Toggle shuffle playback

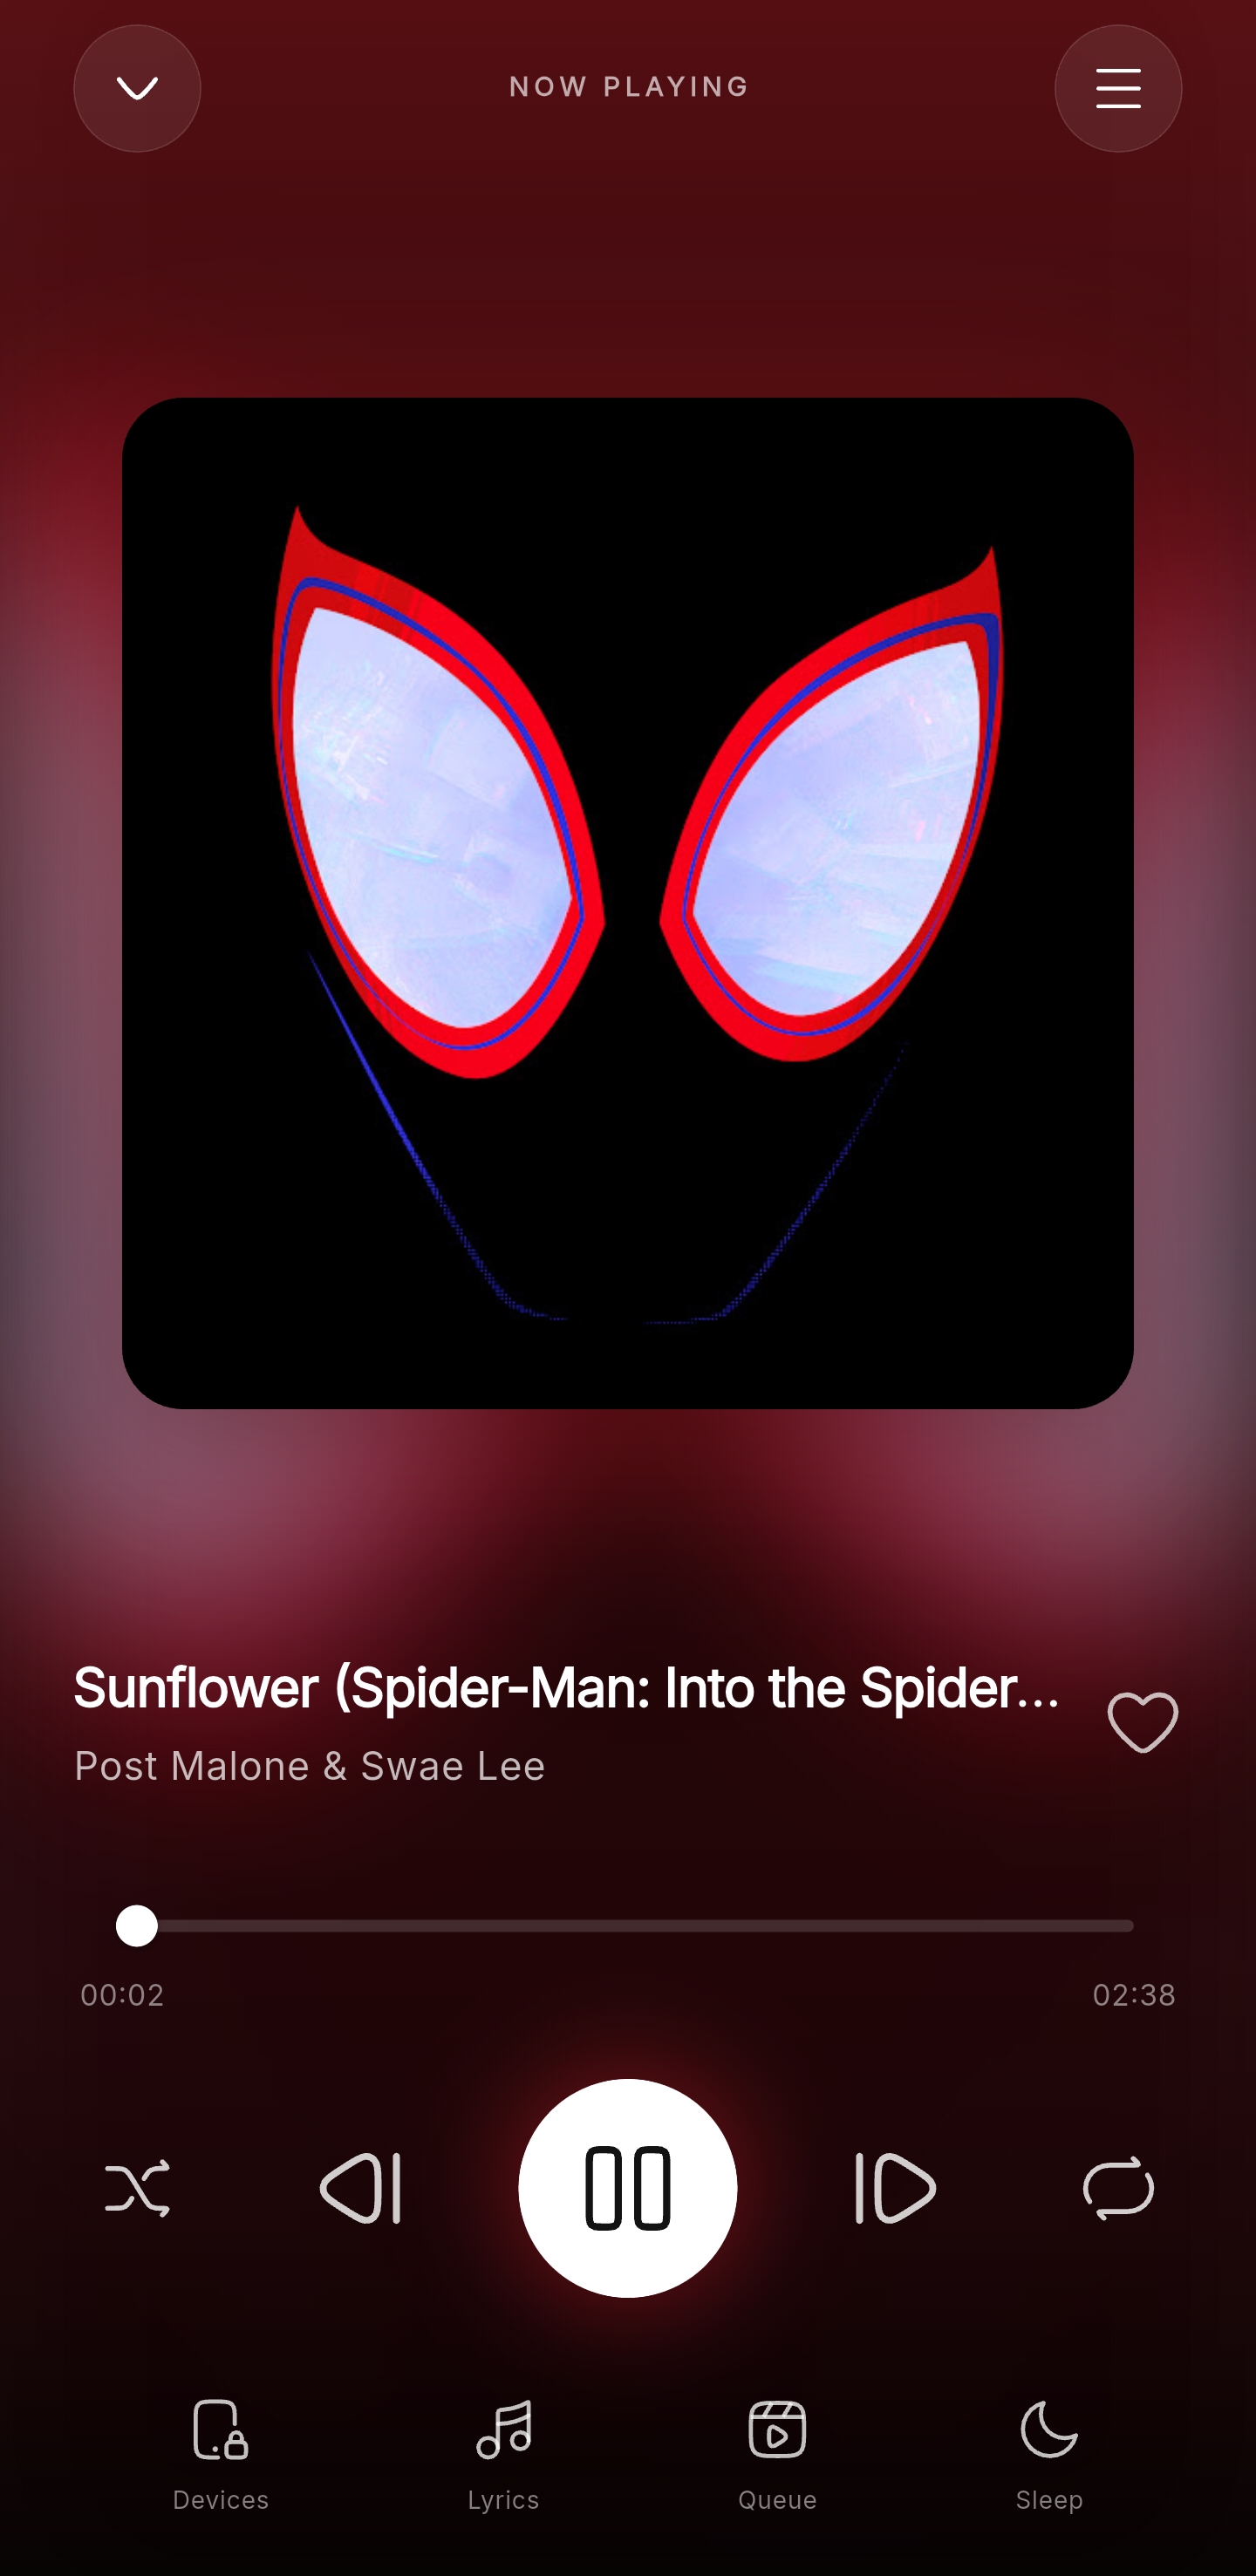click(x=138, y=2188)
